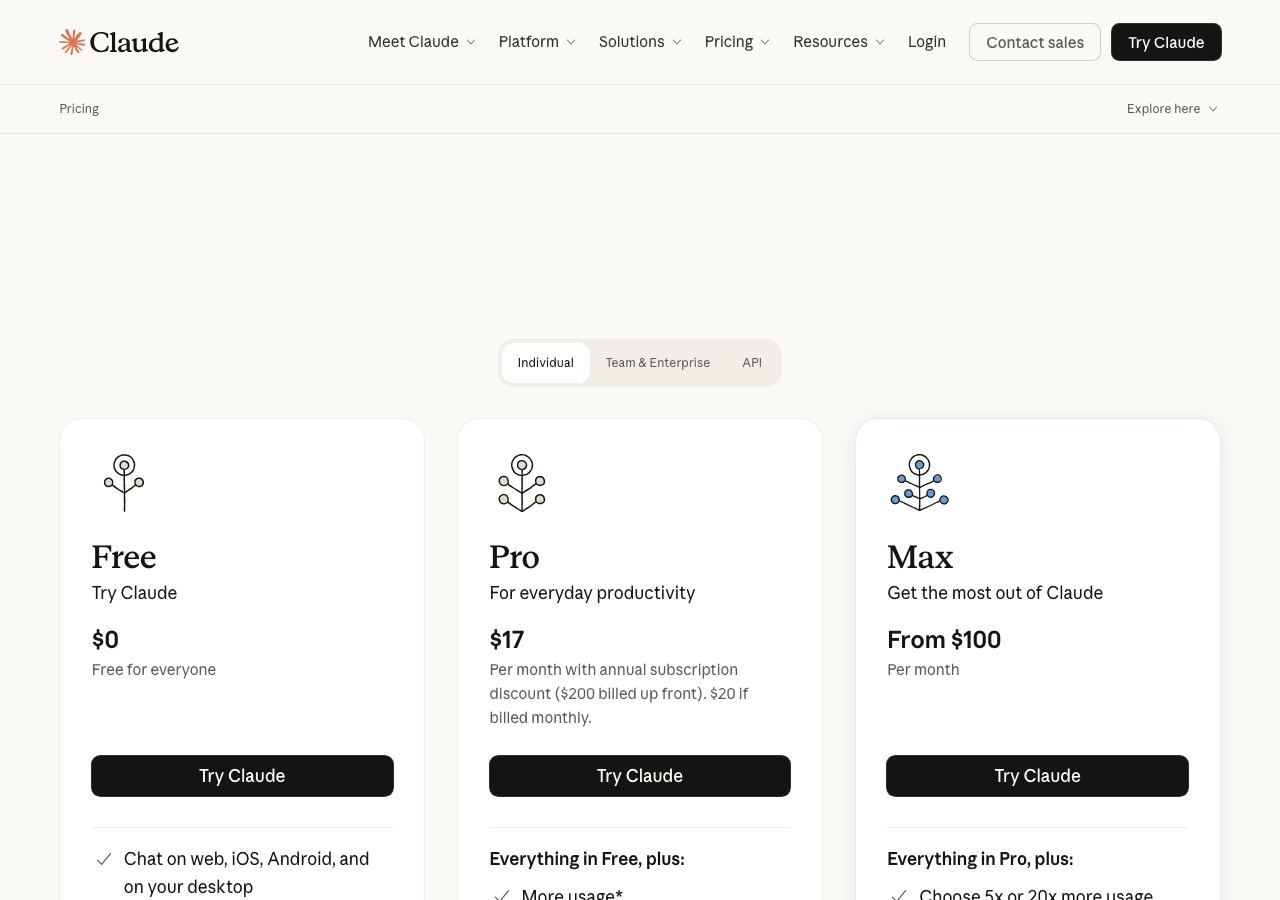Click checkmark icon beside Chat on web

pos(104,859)
